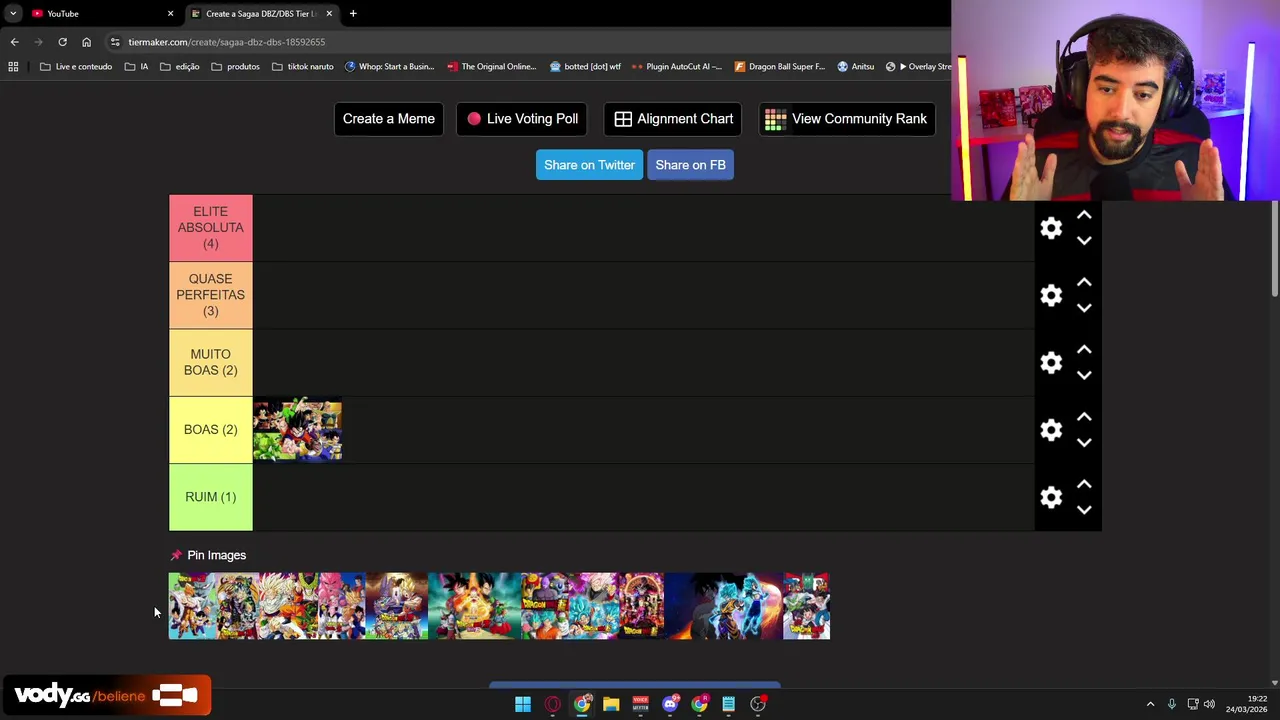The image size is (1280, 720).
Task: Move MUITO BOAS row up with its arrow
Action: [1084, 350]
